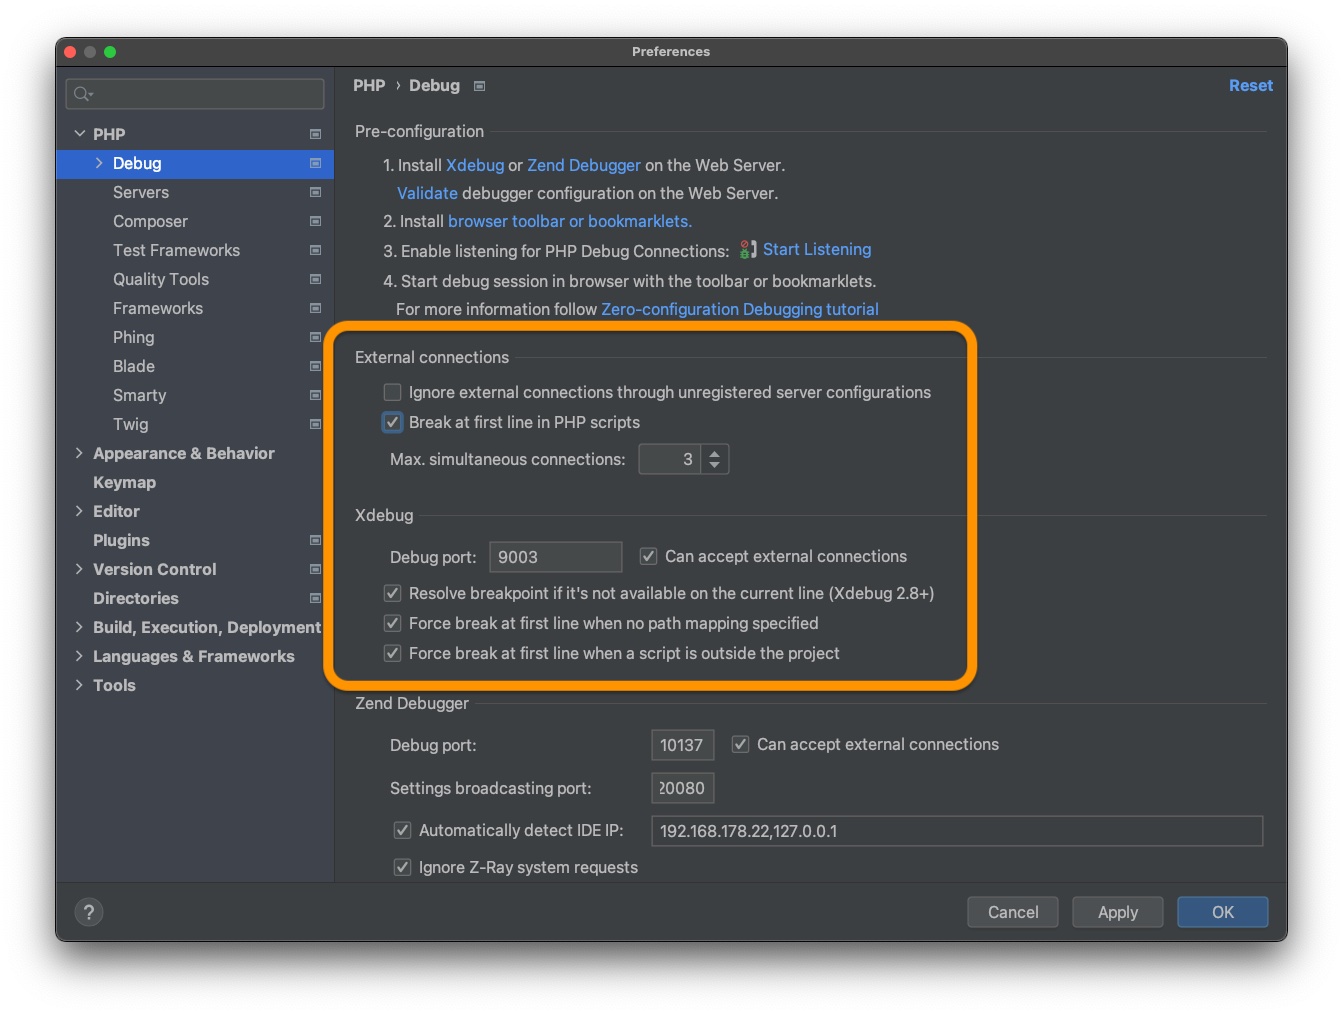This screenshot has height=1015, width=1343.
Task: Open the PHP breadcrumb at the top
Action: (369, 86)
